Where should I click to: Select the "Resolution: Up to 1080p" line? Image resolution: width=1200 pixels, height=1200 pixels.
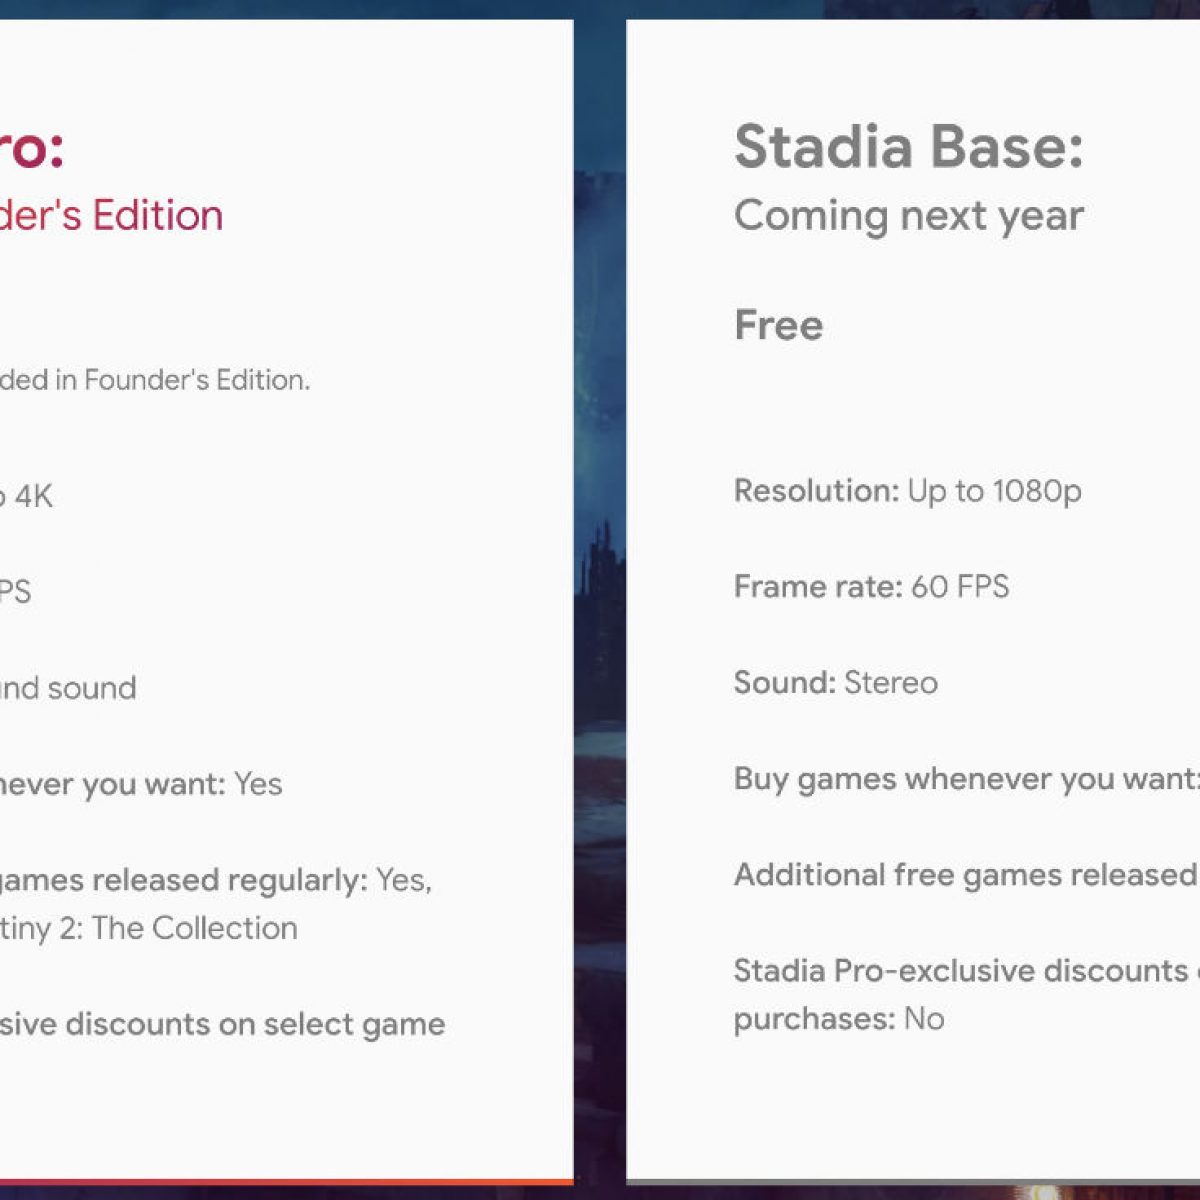tap(907, 491)
